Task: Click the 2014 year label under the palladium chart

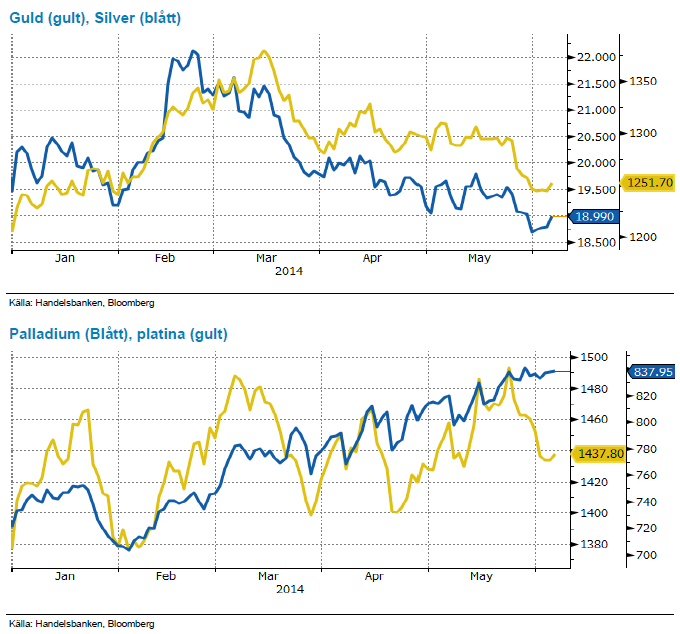Action: [288, 589]
